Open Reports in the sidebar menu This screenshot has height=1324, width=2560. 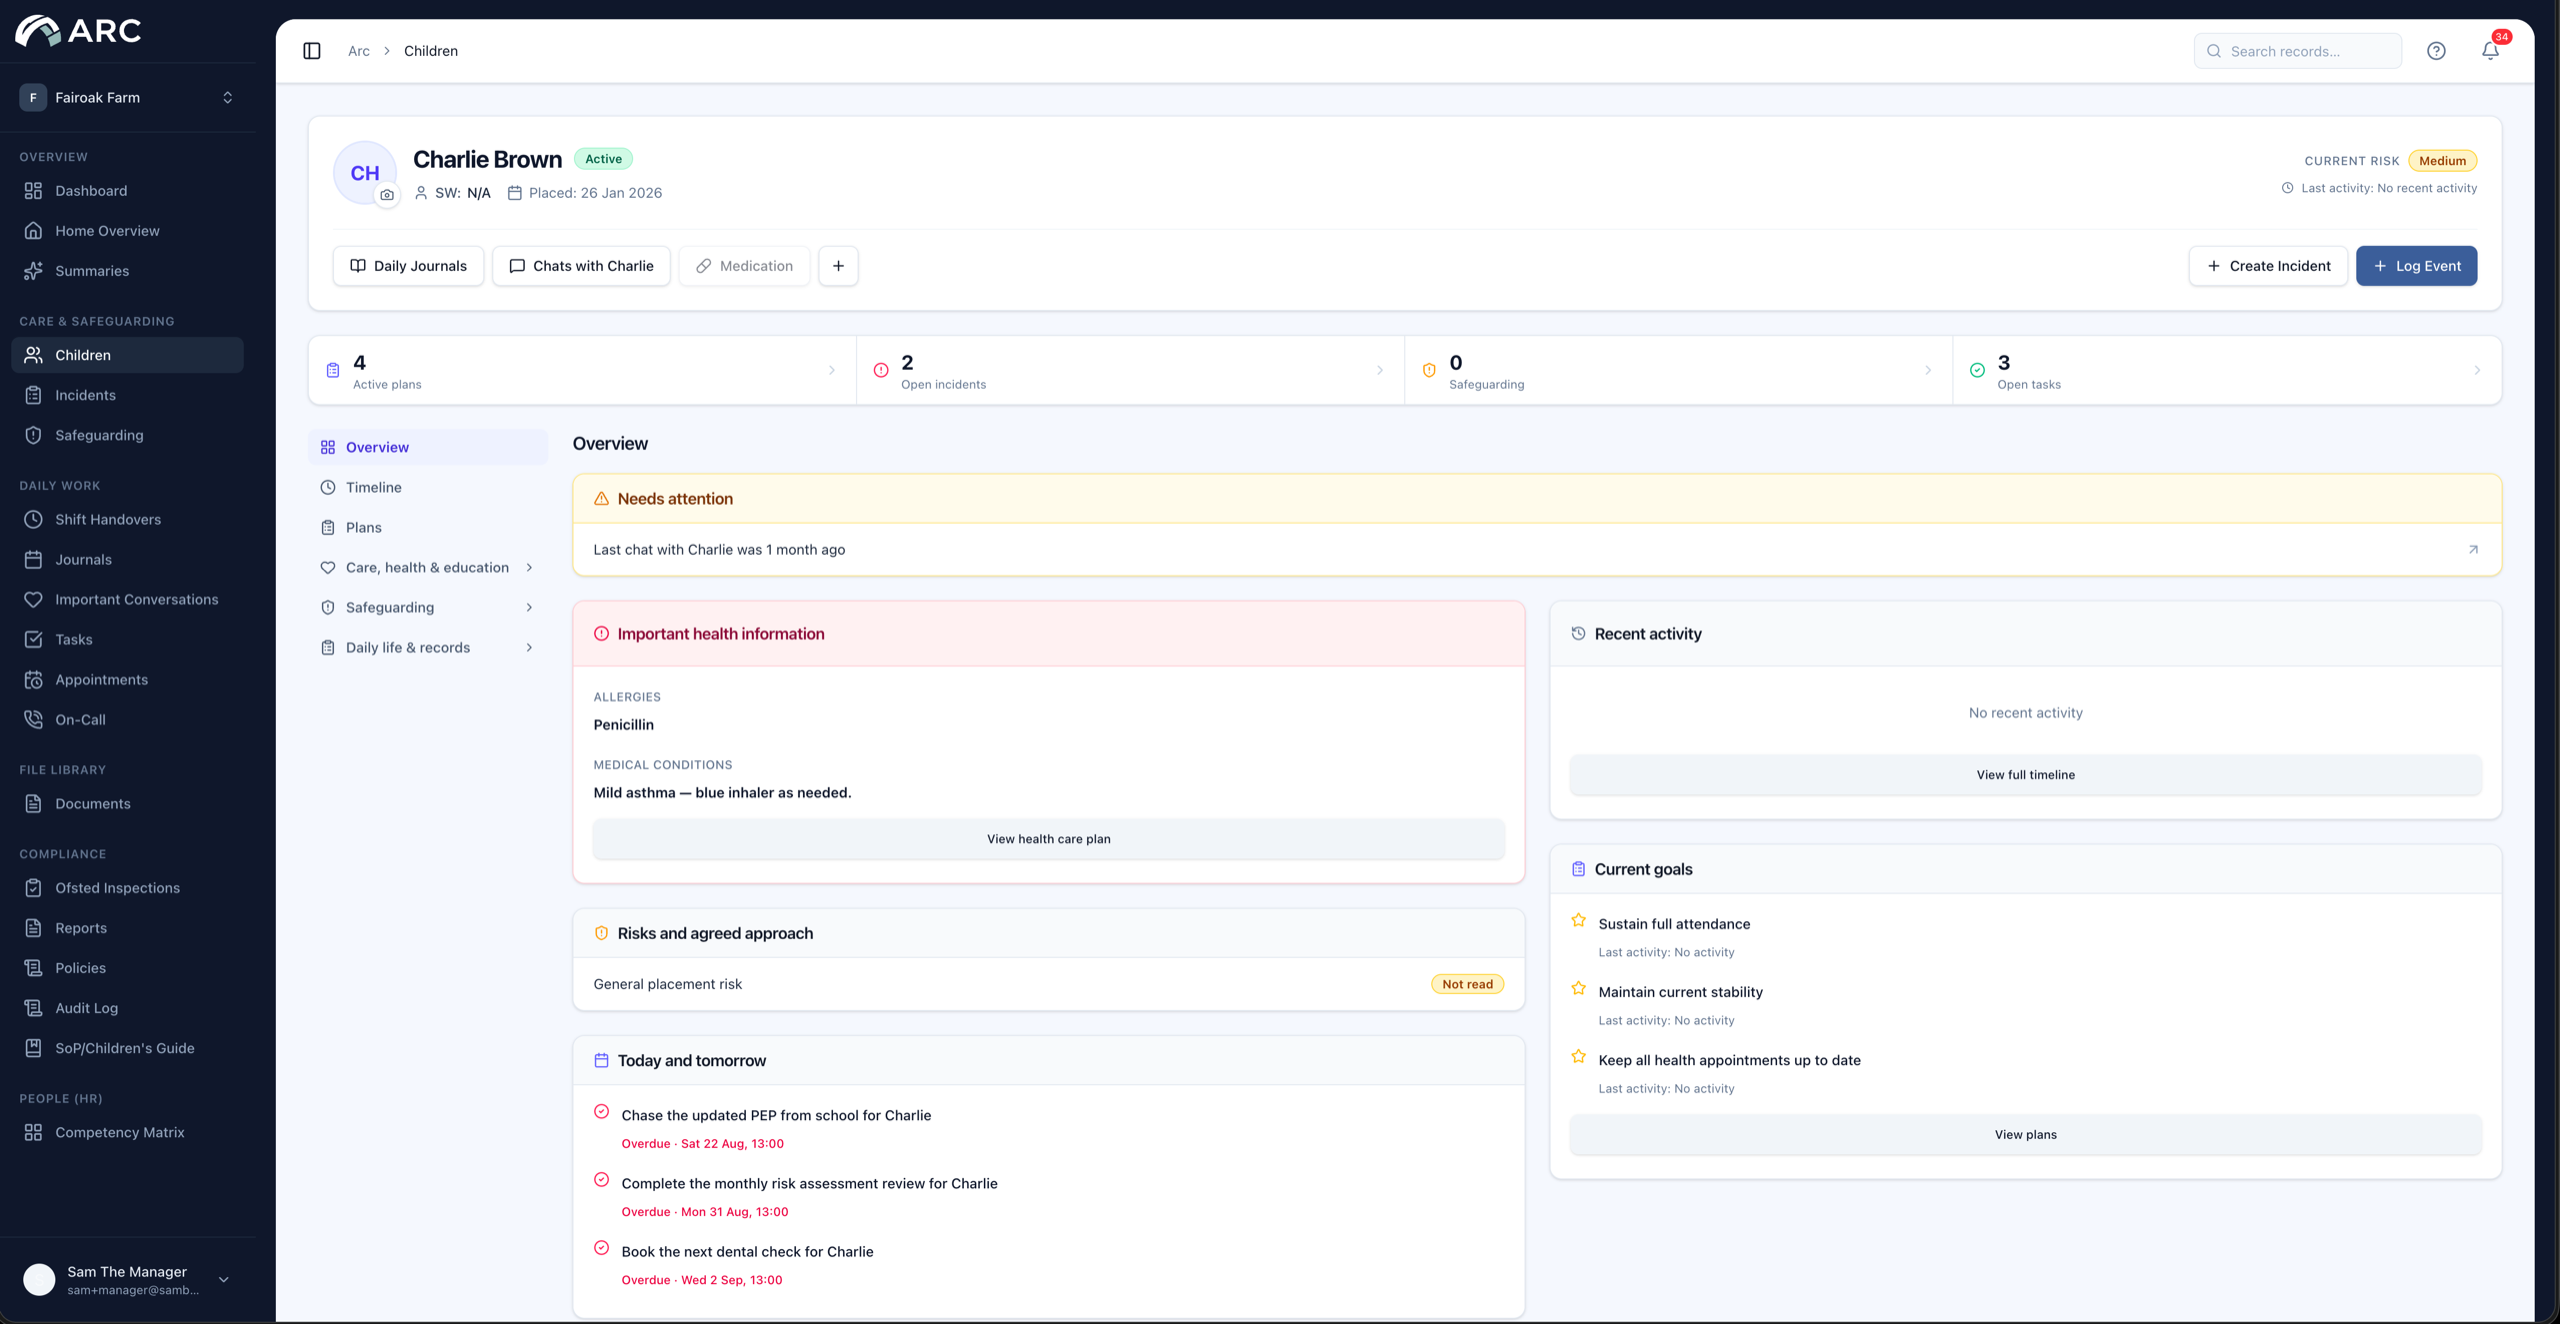[x=128, y=927]
